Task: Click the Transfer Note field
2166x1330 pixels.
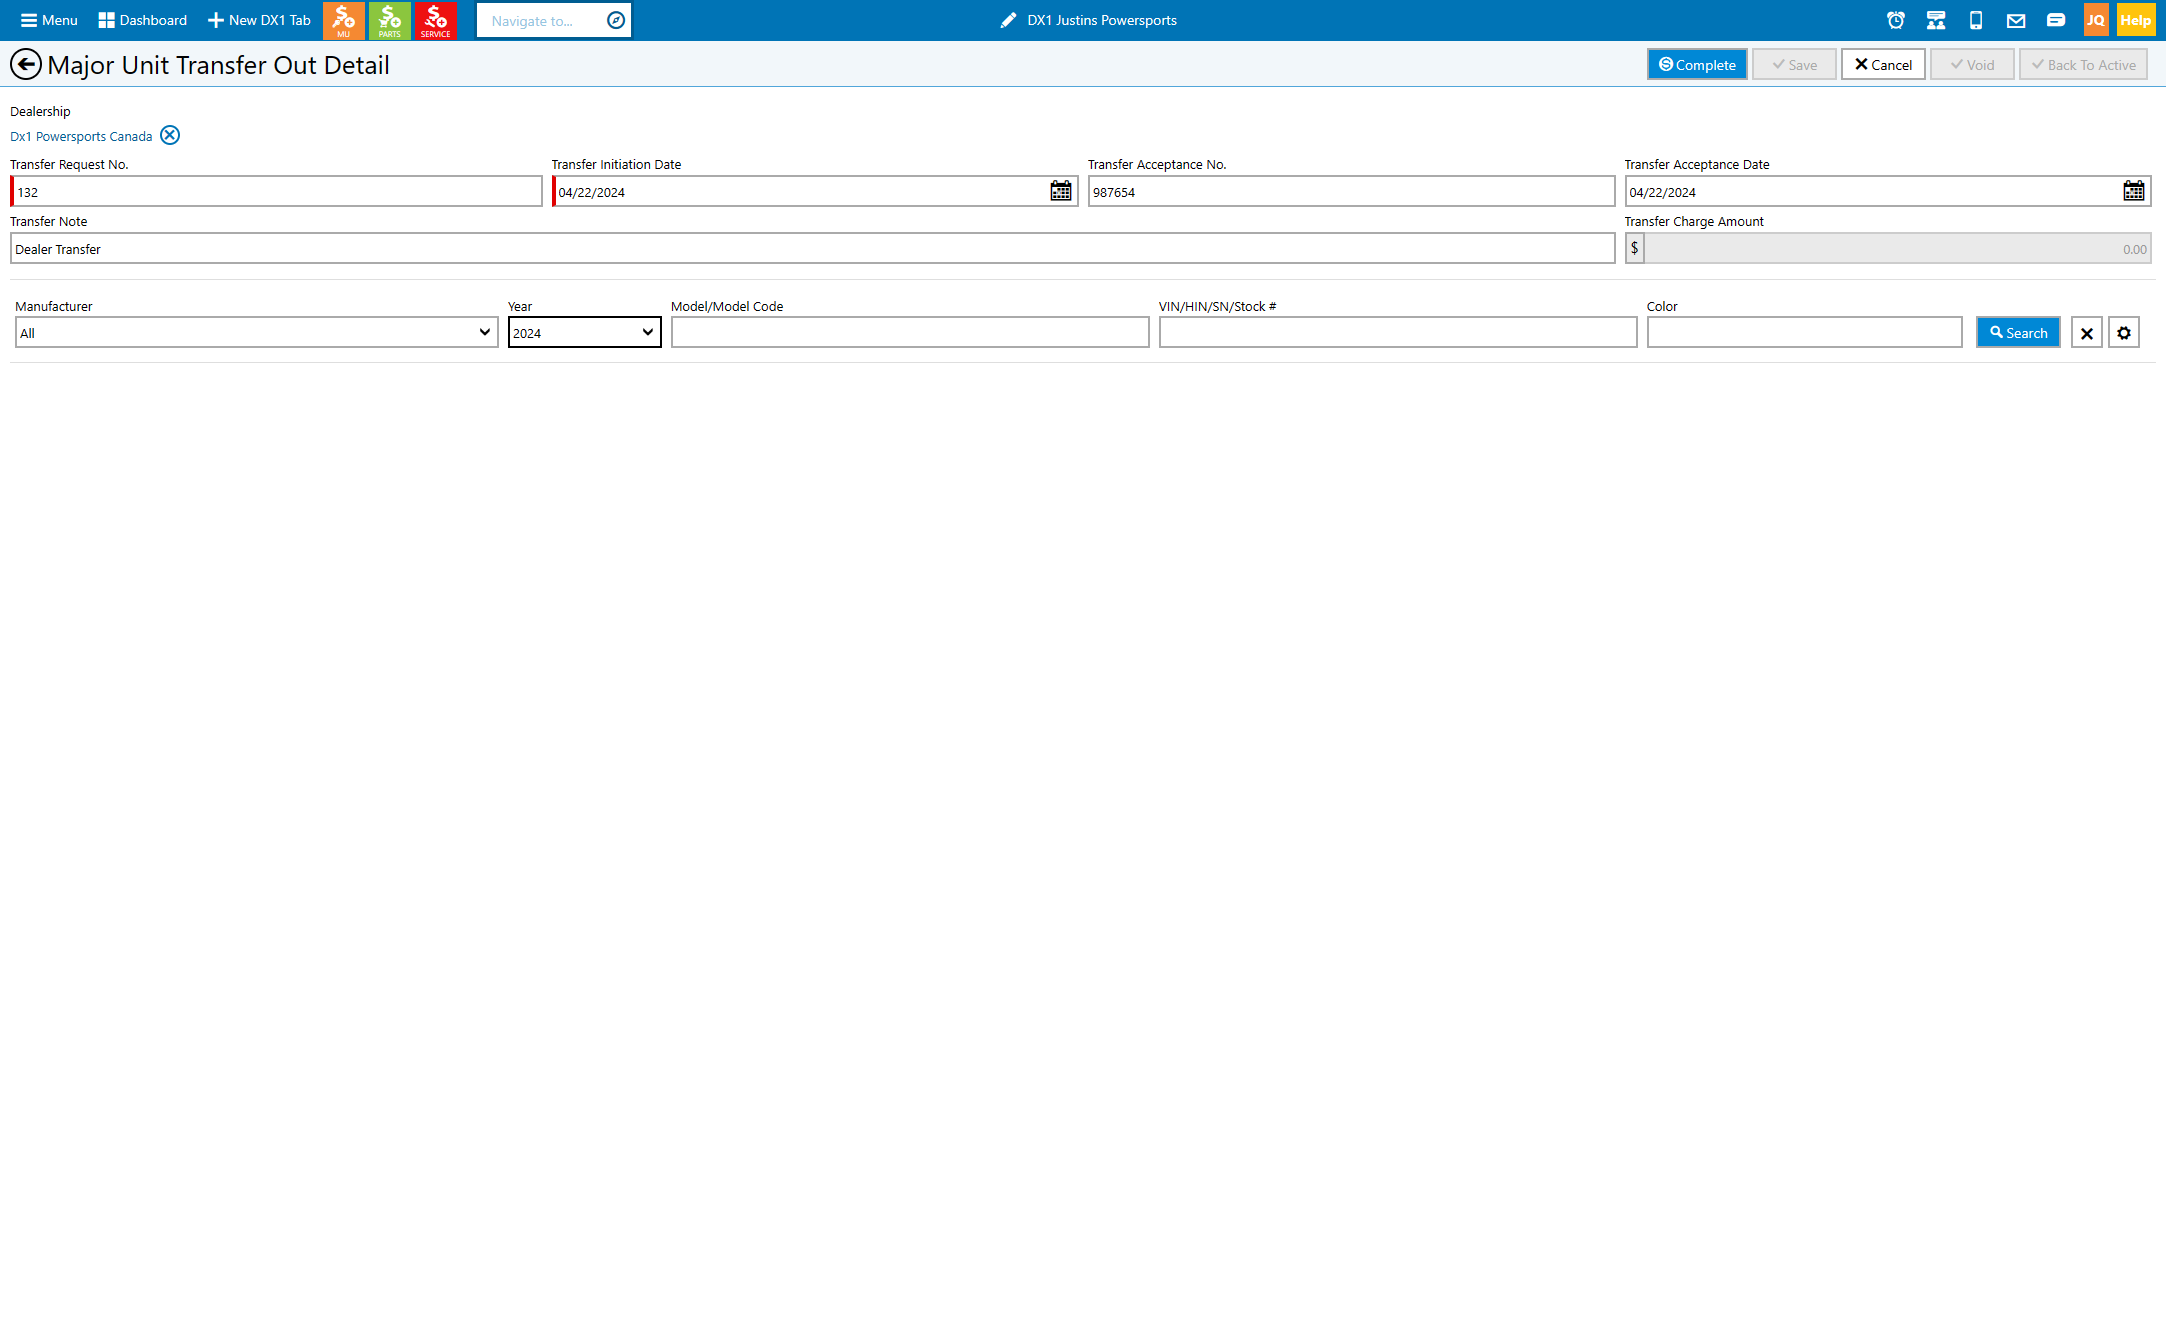Action: tap(813, 249)
